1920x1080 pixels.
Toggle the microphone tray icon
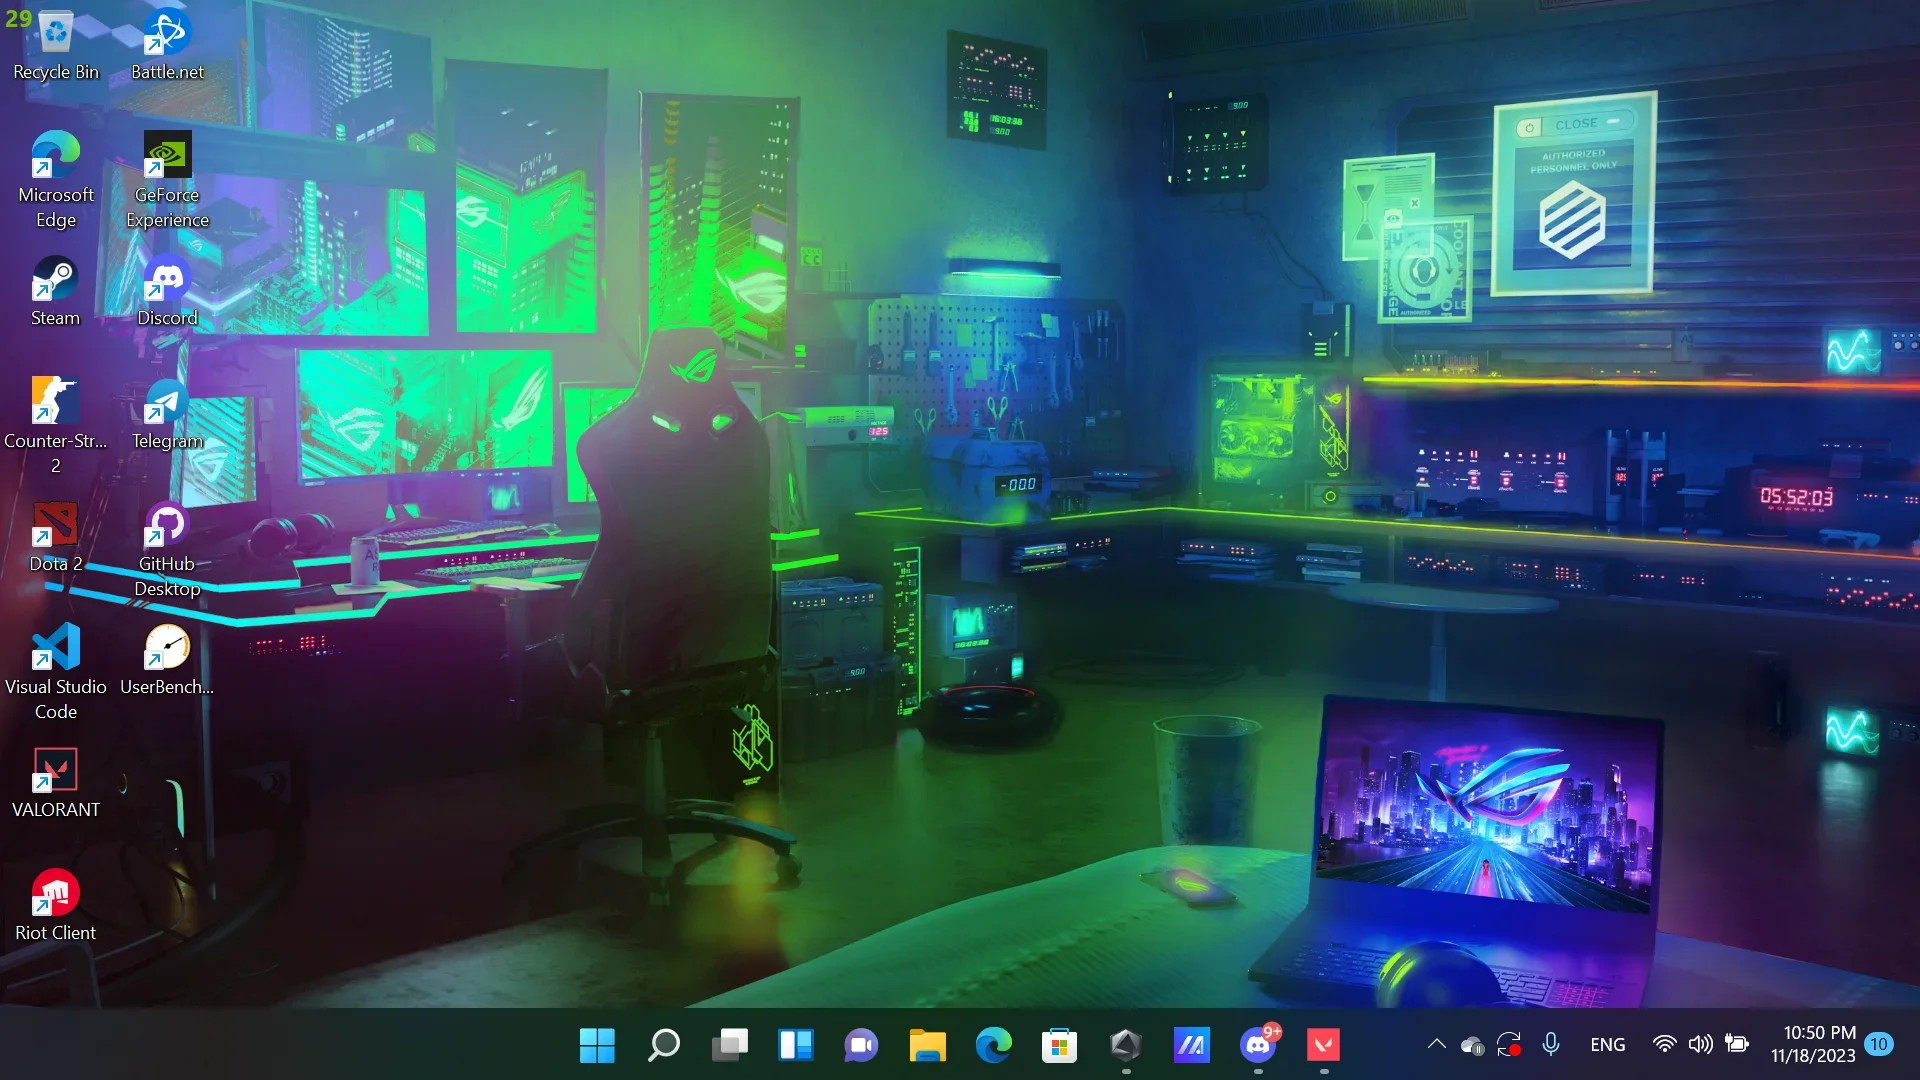[1551, 1045]
